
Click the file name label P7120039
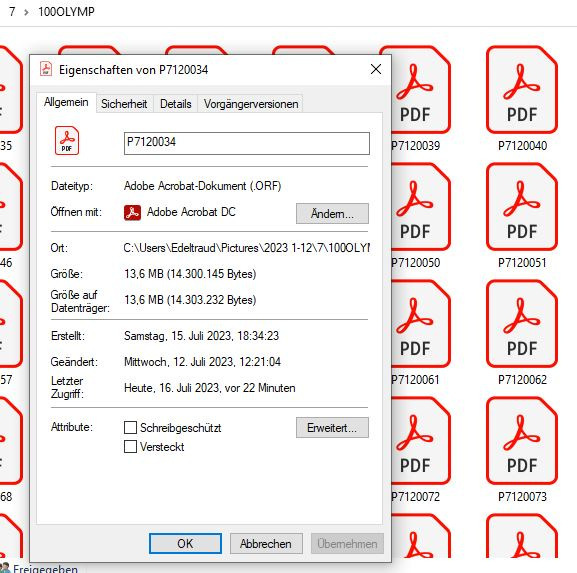[416, 146]
